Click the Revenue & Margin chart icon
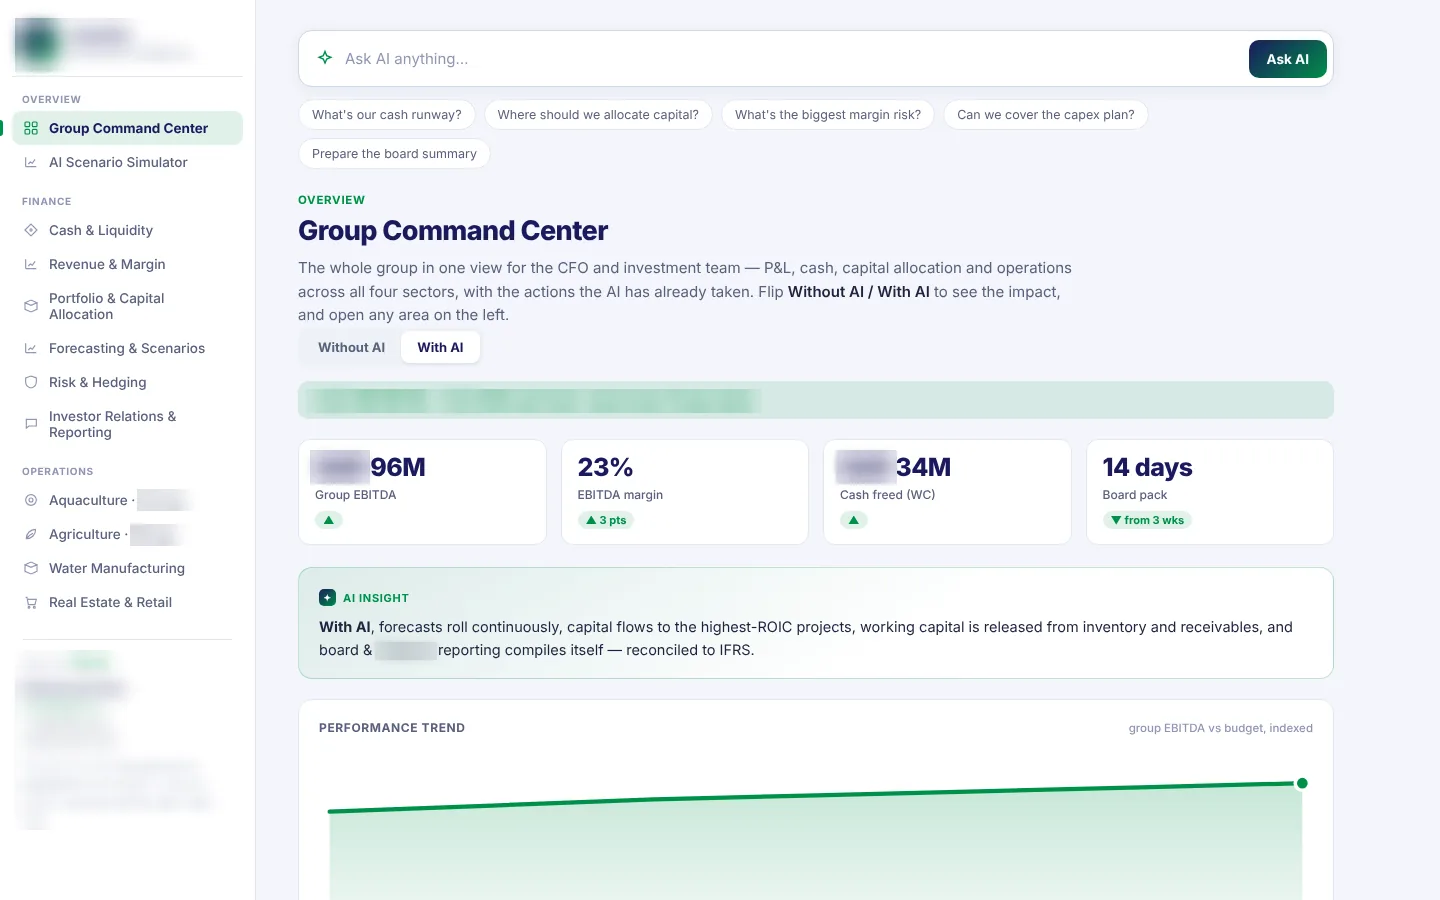1440x900 pixels. pyautogui.click(x=31, y=264)
